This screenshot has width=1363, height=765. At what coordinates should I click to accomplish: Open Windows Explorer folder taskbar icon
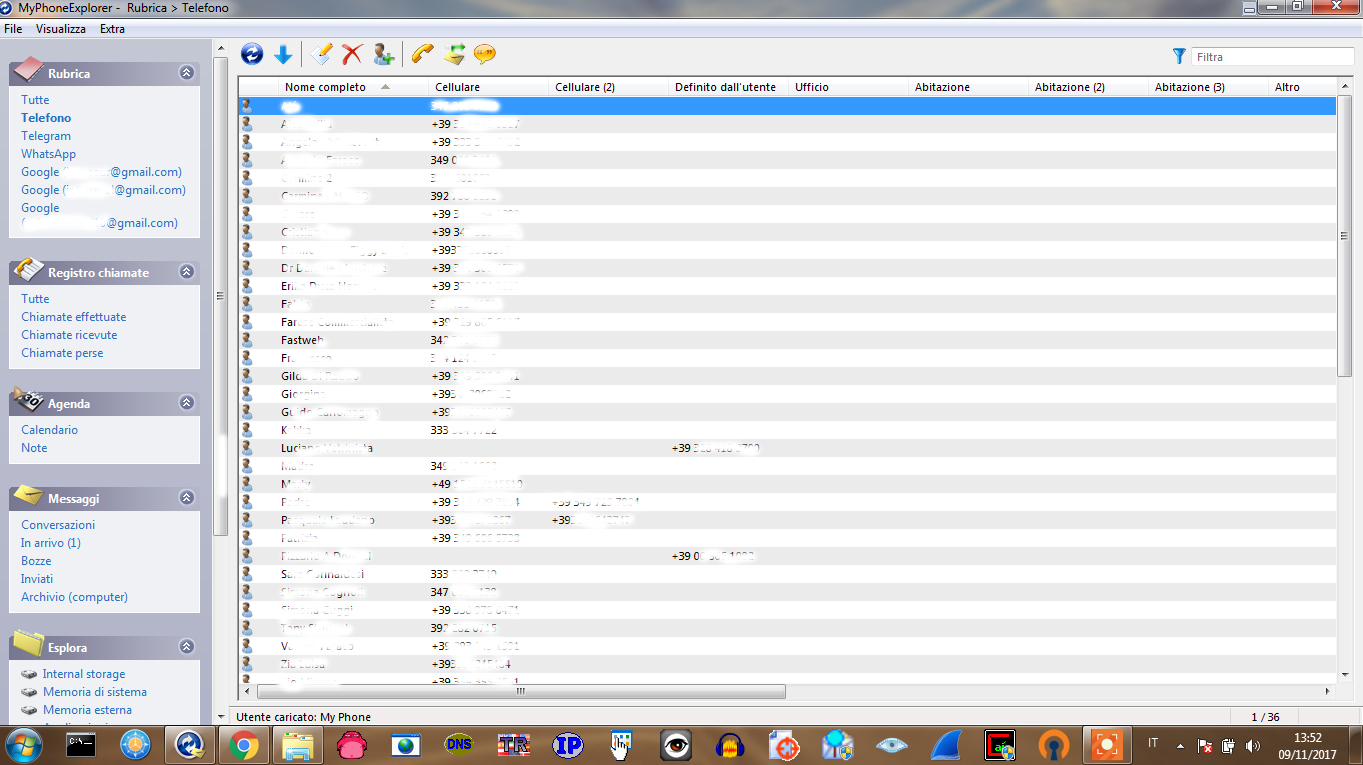[298, 745]
